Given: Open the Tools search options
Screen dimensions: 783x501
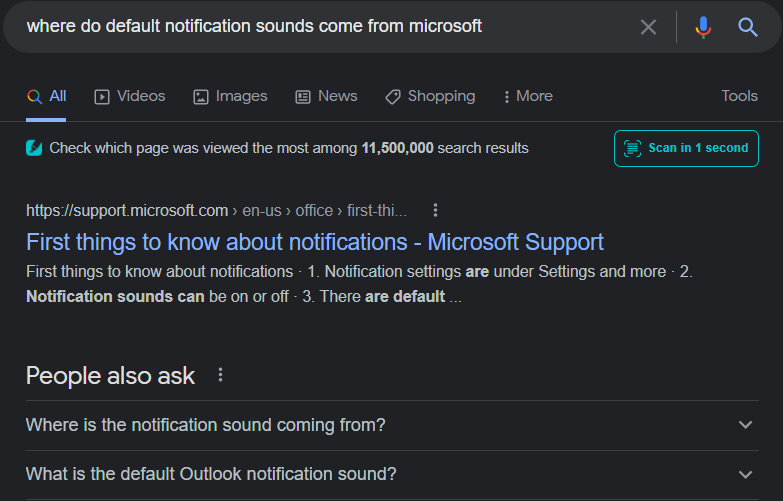Looking at the screenshot, I should 739,96.
